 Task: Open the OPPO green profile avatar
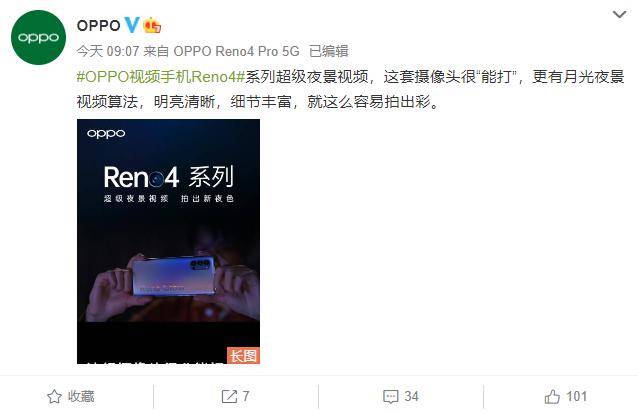(38, 37)
